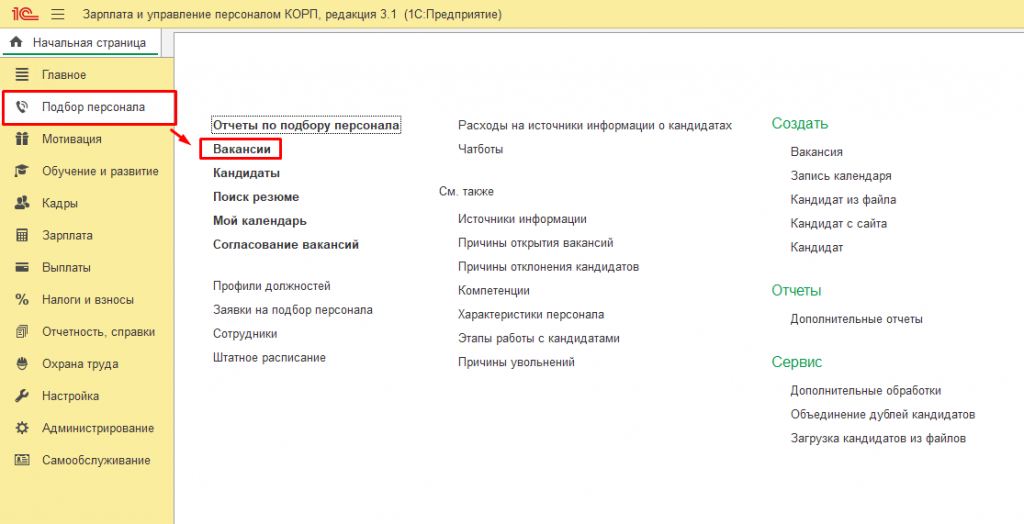Open Штатное расписание
Screen dimensions: 1024x524
click(269, 357)
